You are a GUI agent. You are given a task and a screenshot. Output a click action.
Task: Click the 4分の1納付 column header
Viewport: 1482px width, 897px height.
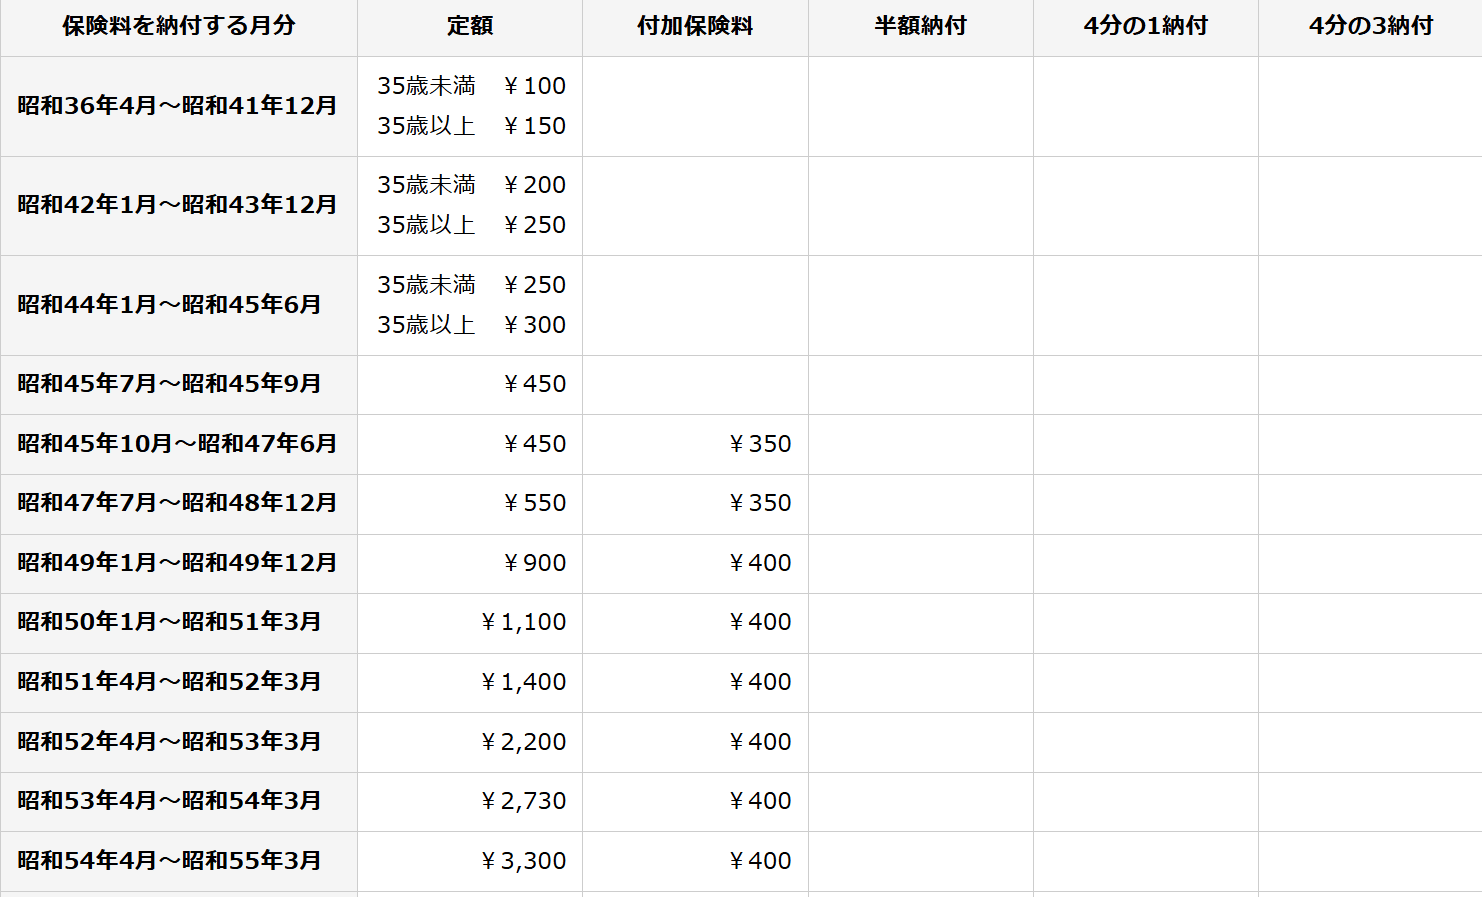tap(1145, 26)
